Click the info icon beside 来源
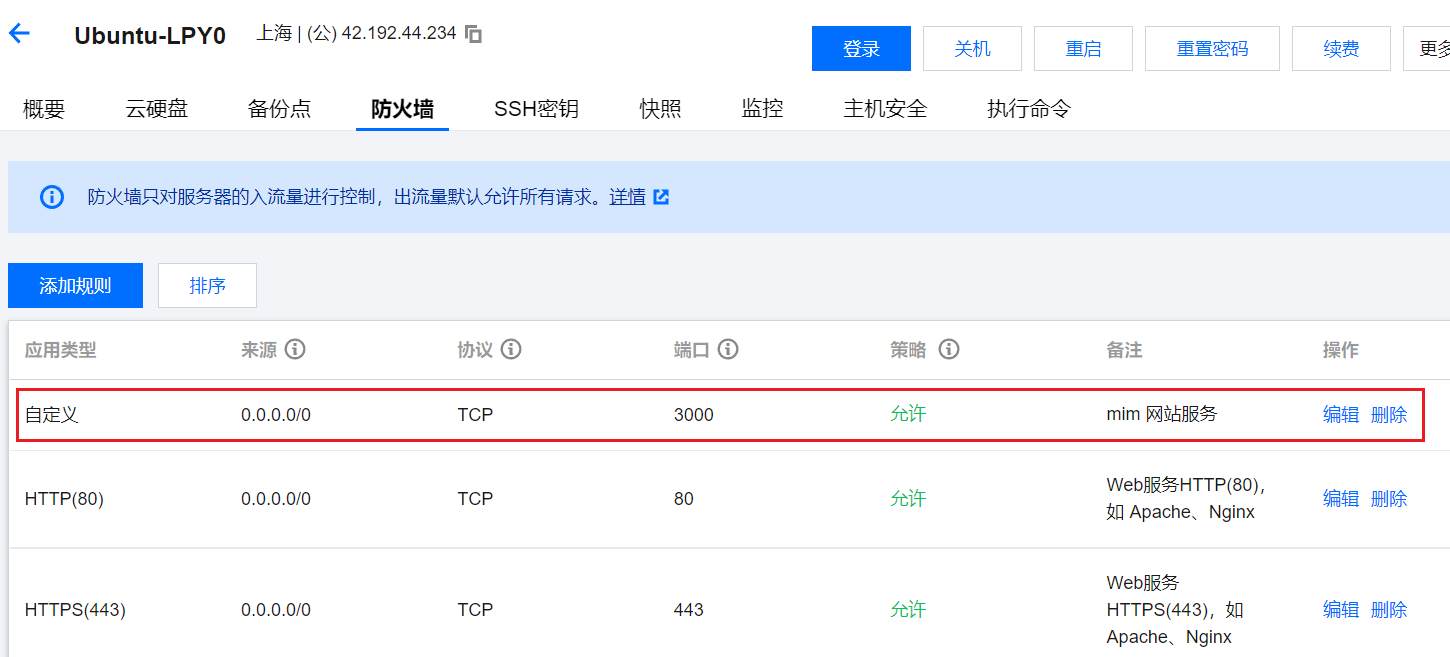 (295, 350)
